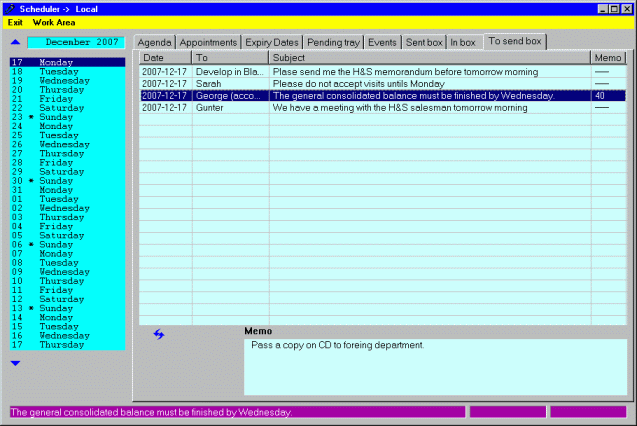This screenshot has width=637, height=426.
Task: Open the Work Area menu
Action: [x=54, y=22]
